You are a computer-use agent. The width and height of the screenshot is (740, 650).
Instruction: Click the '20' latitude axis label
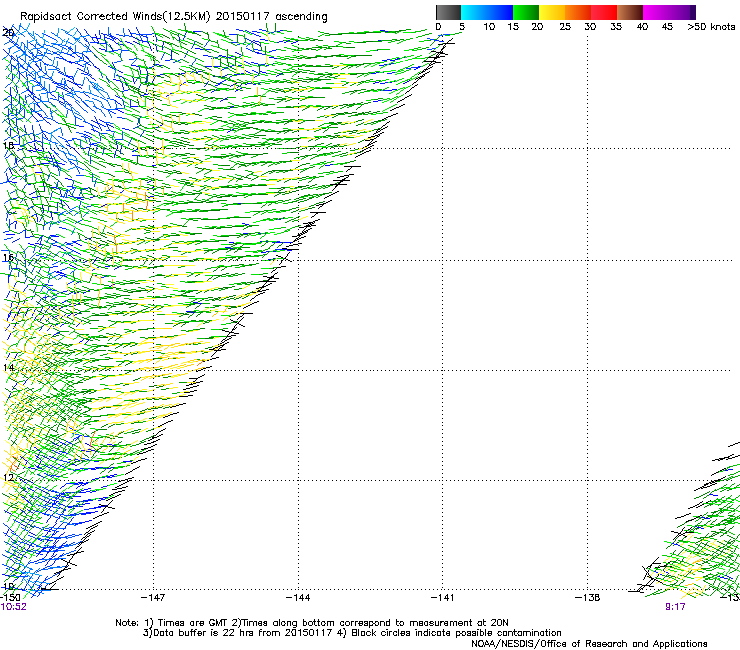tap(8, 33)
